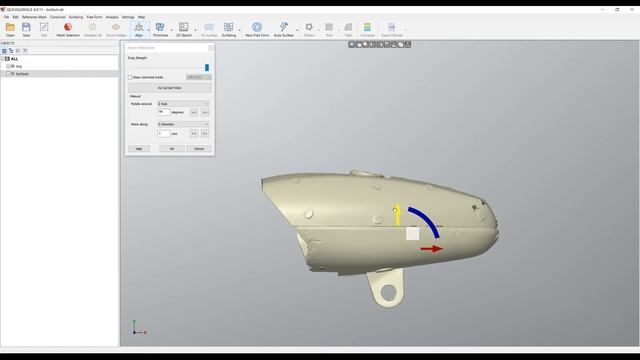Click the Save disk icon
The image size is (640, 360).
(26, 27)
